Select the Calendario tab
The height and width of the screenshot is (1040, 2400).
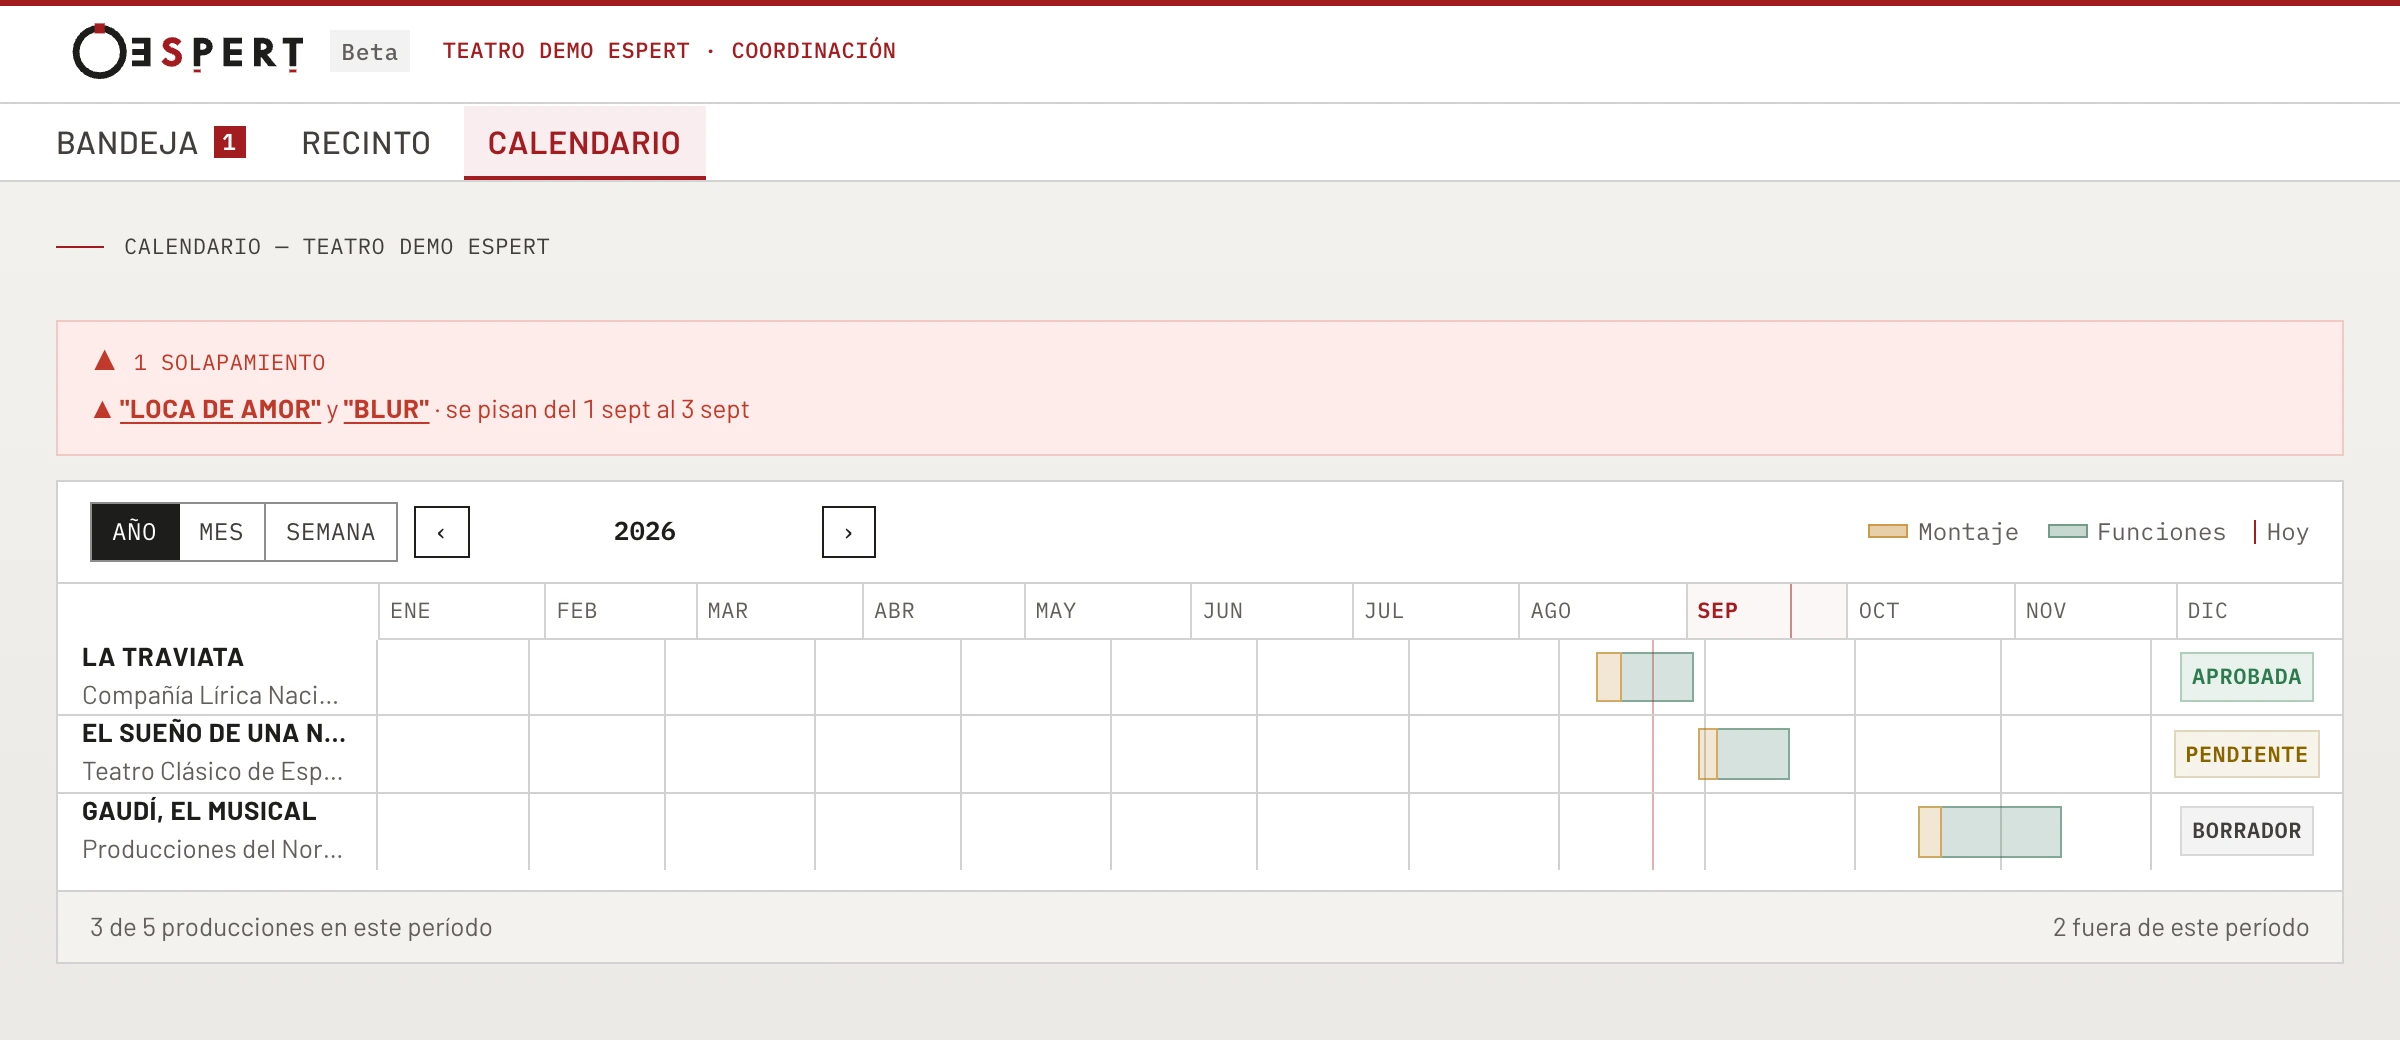584,143
